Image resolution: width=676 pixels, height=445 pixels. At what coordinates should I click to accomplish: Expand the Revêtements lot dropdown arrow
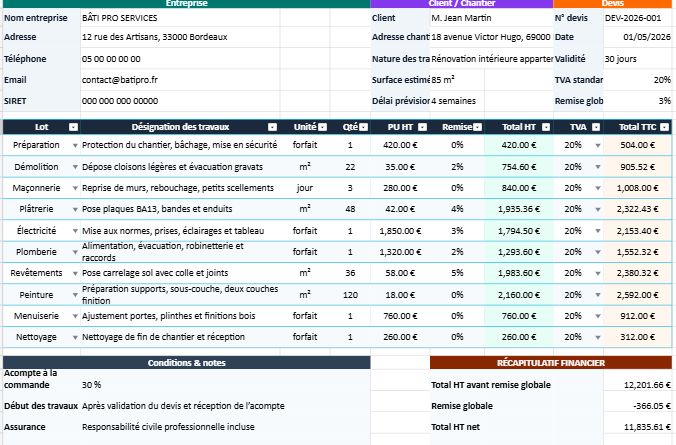click(75, 273)
